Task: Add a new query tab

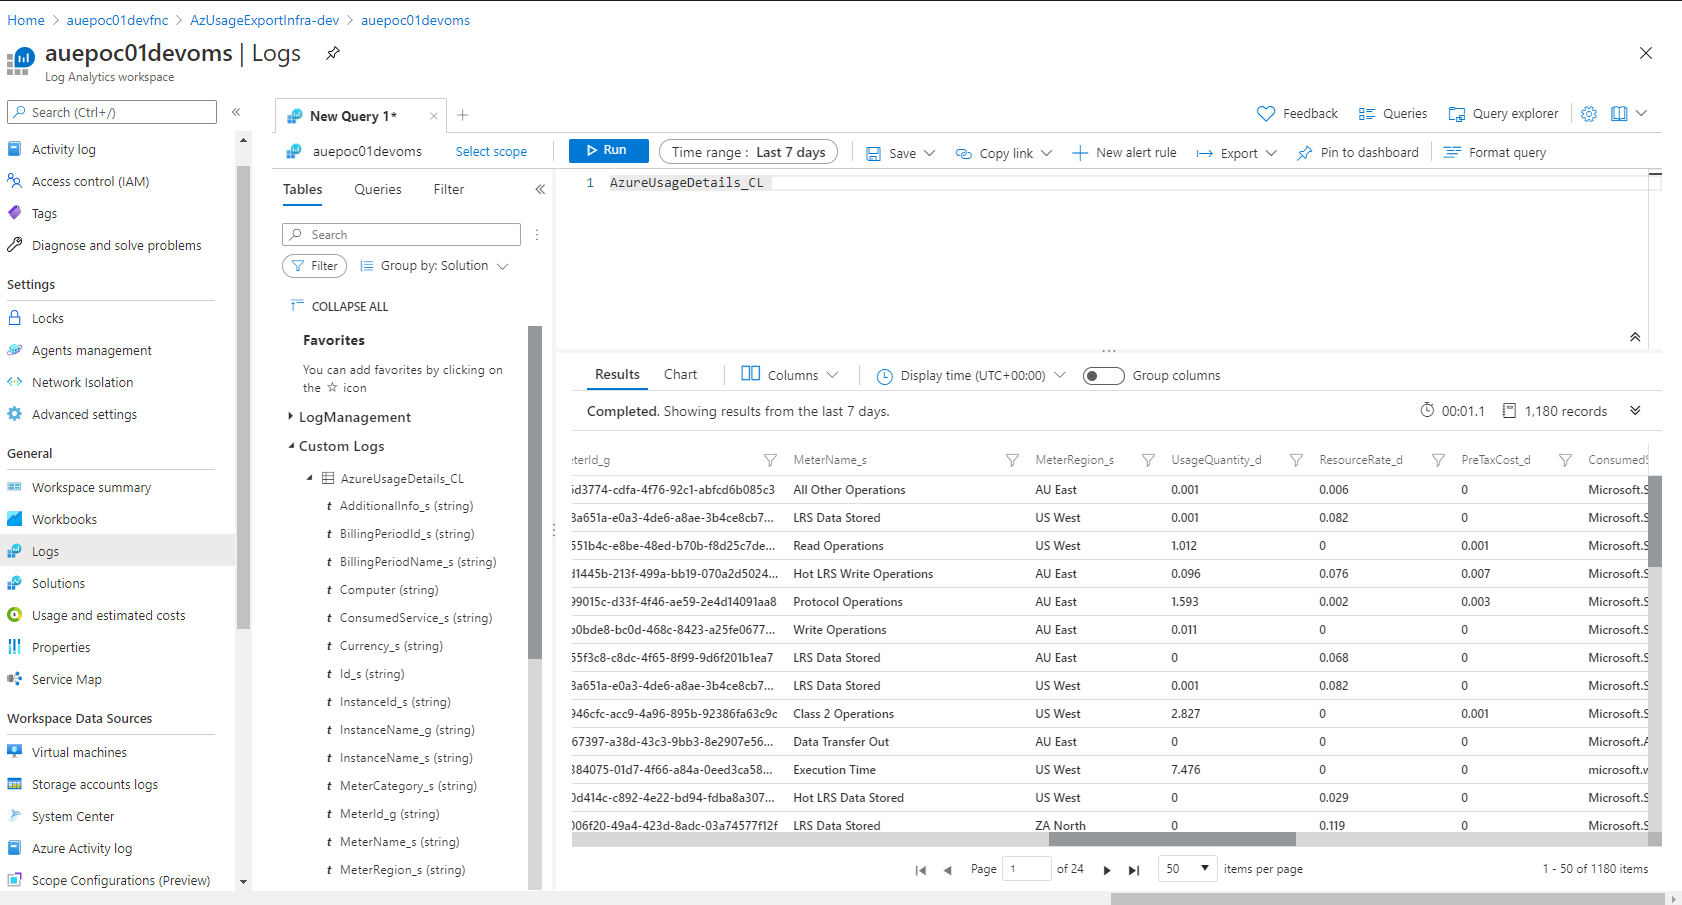Action: coord(463,115)
